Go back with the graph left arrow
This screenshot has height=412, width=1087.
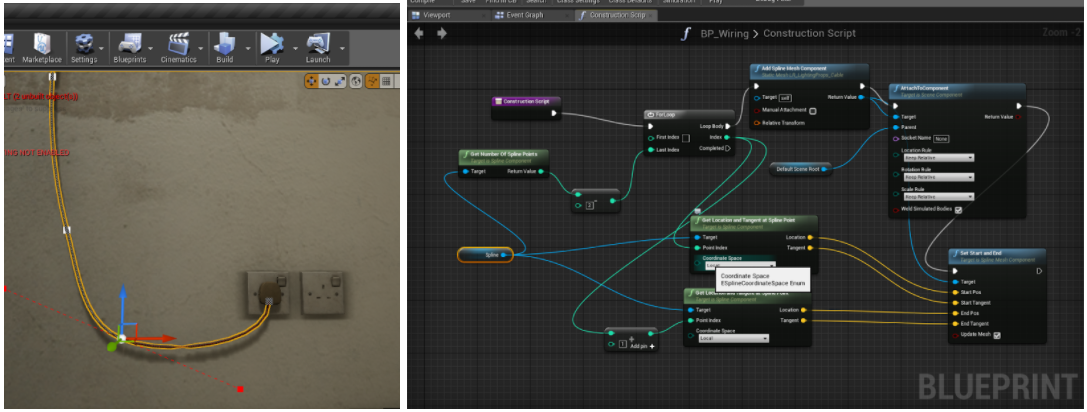[x=419, y=33]
